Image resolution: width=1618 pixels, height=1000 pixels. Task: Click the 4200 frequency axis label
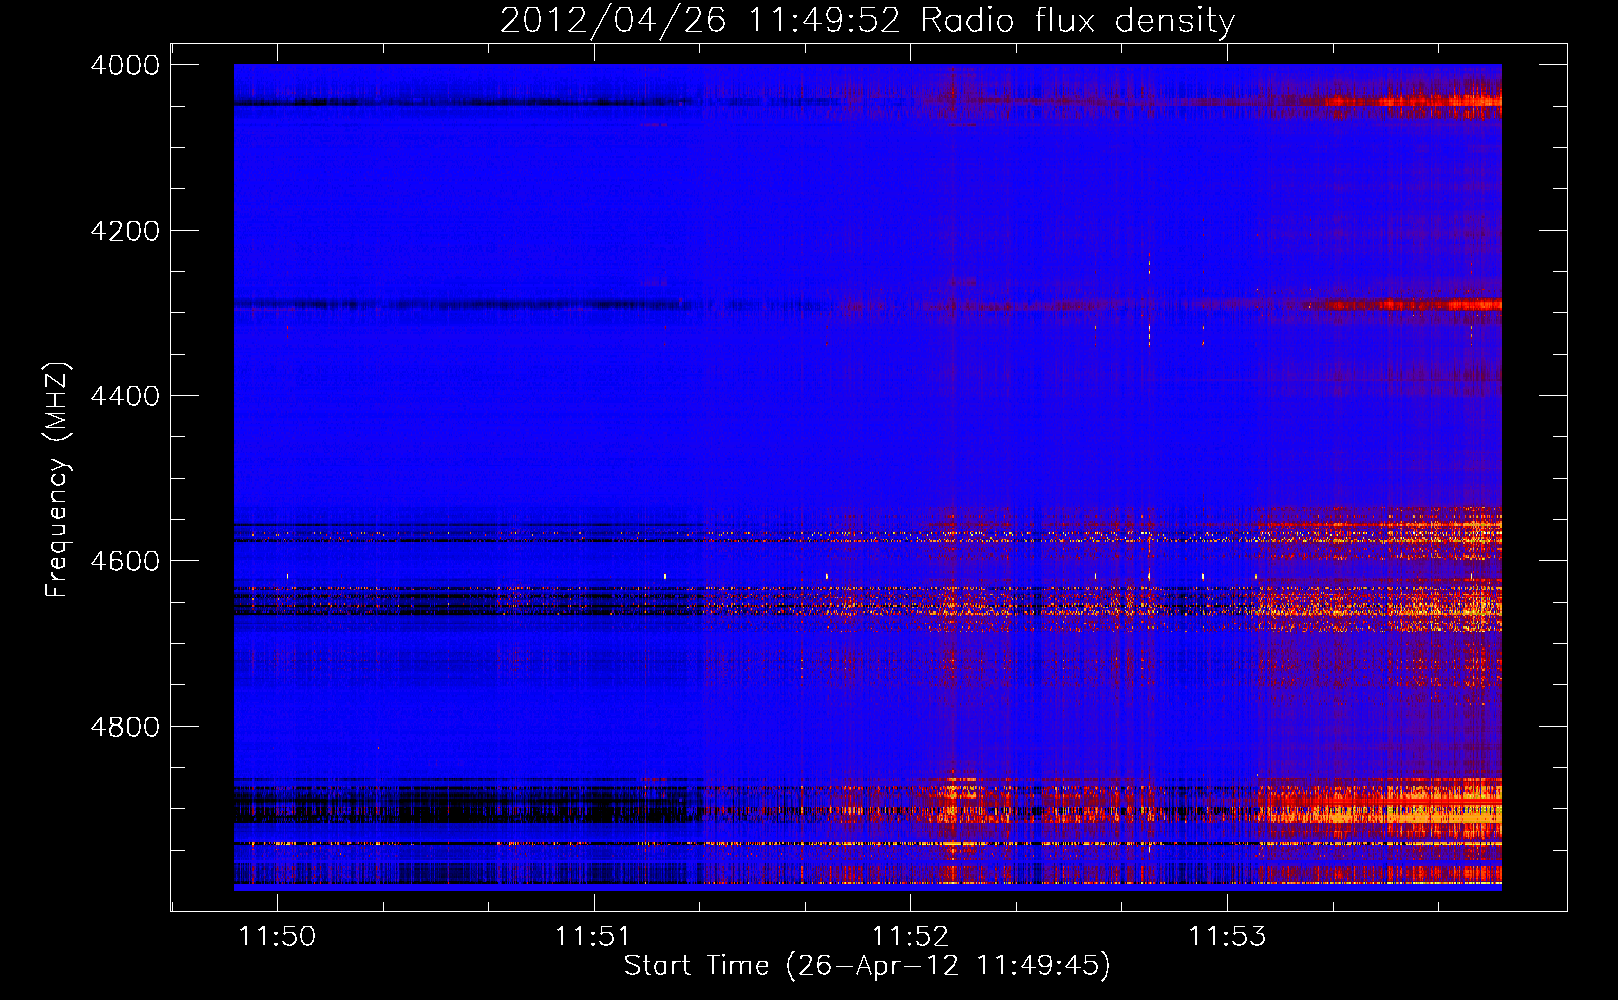125,231
